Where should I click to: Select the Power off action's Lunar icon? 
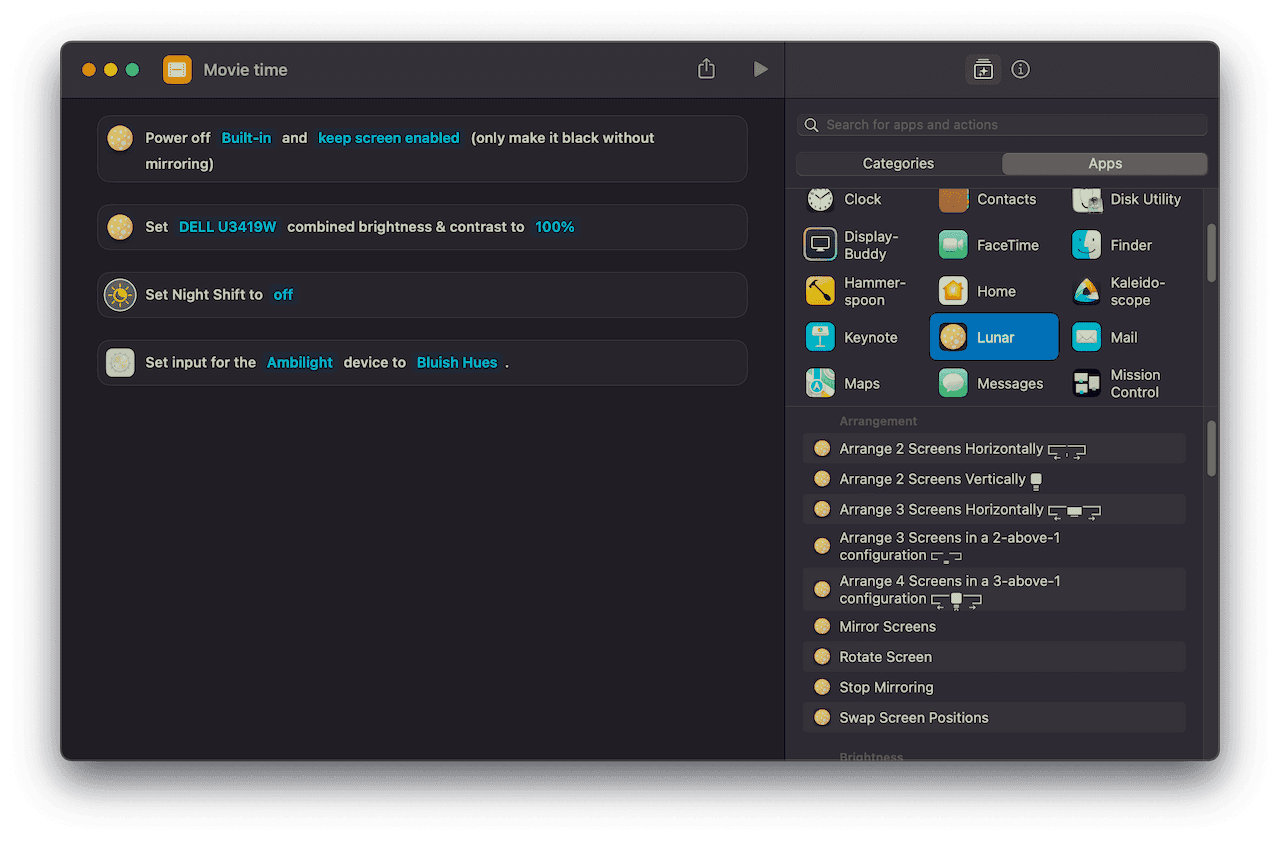120,138
